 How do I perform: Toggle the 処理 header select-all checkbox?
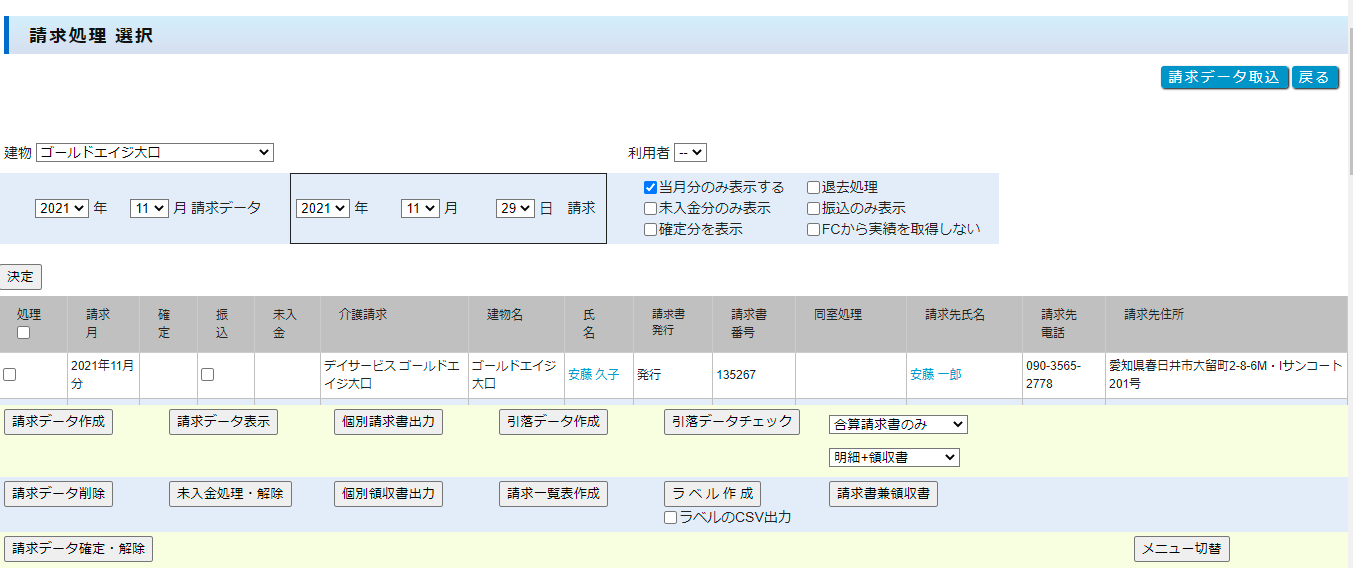[22, 333]
